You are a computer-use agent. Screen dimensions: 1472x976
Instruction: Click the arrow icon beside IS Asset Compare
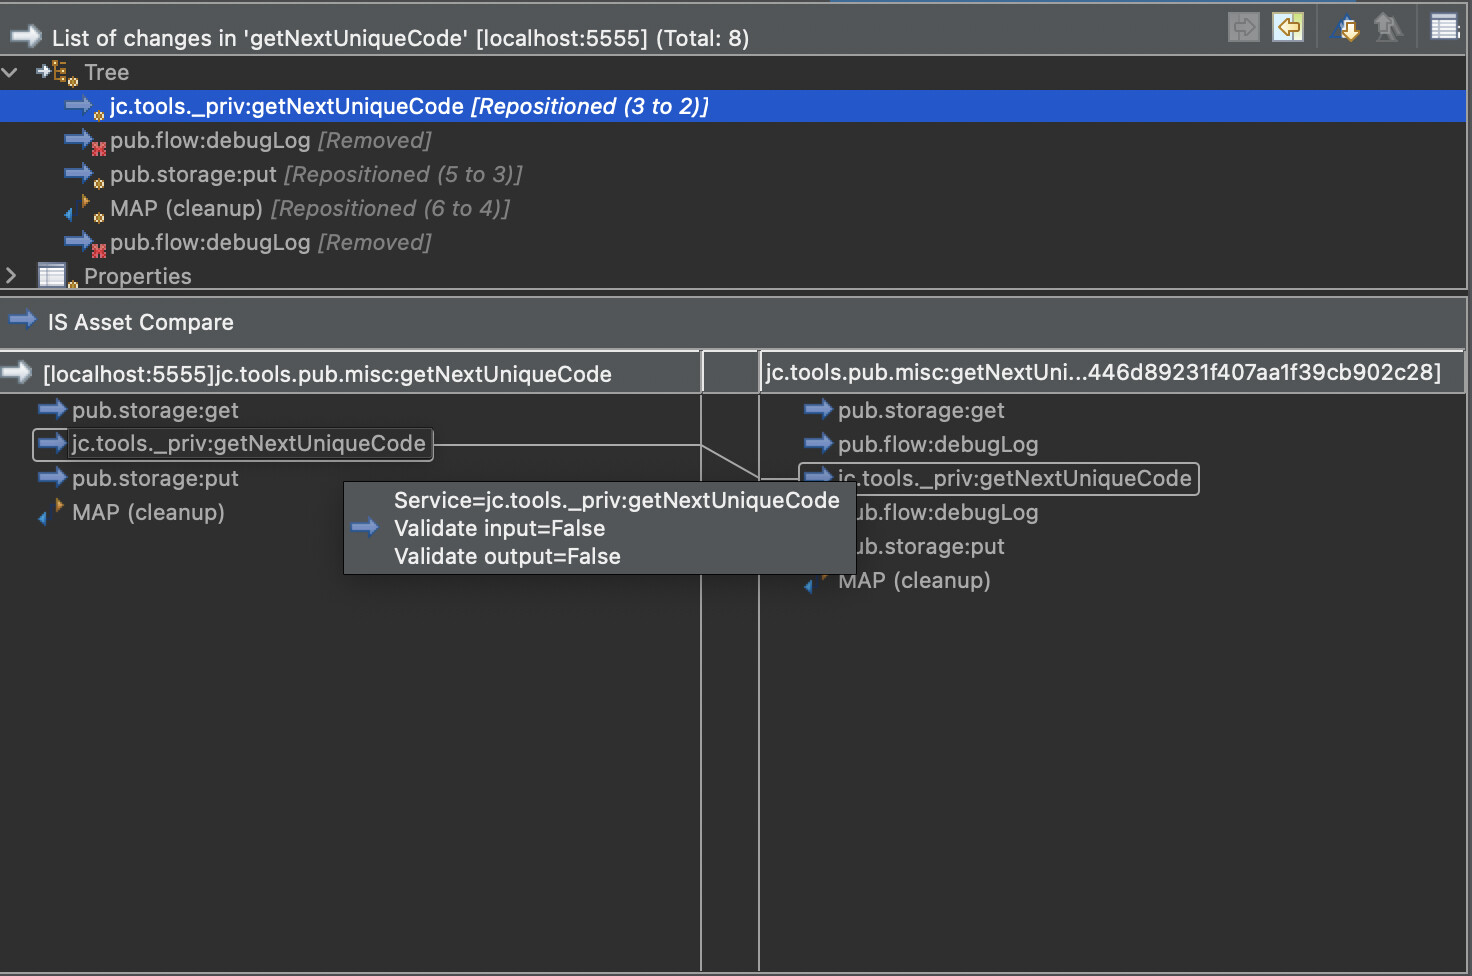click(x=22, y=321)
